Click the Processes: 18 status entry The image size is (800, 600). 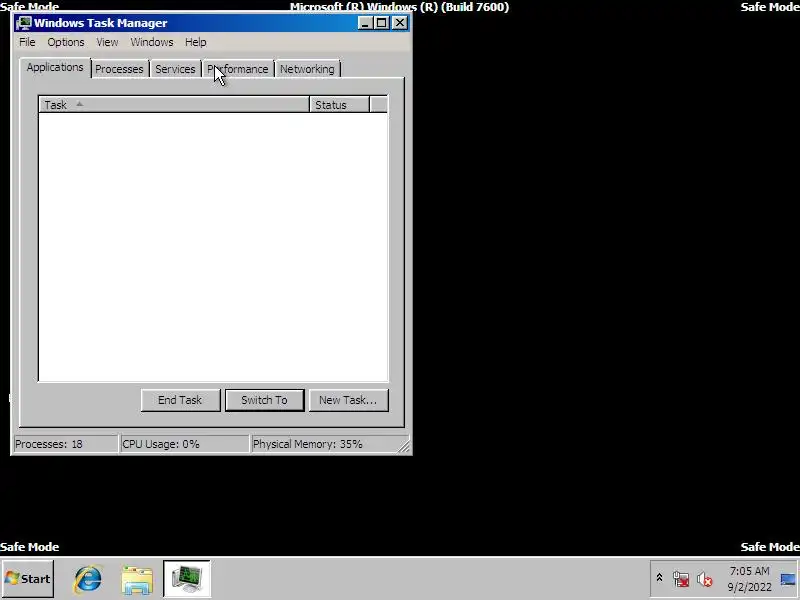click(x=66, y=444)
